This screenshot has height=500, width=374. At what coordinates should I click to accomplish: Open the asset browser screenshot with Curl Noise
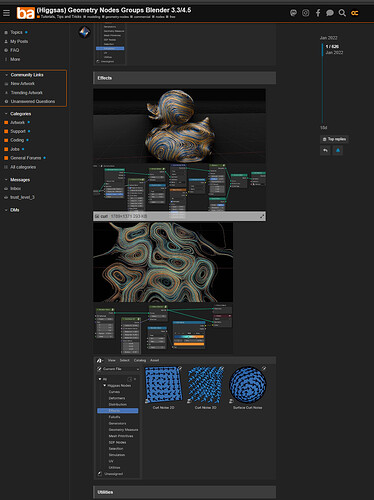(x=184, y=418)
